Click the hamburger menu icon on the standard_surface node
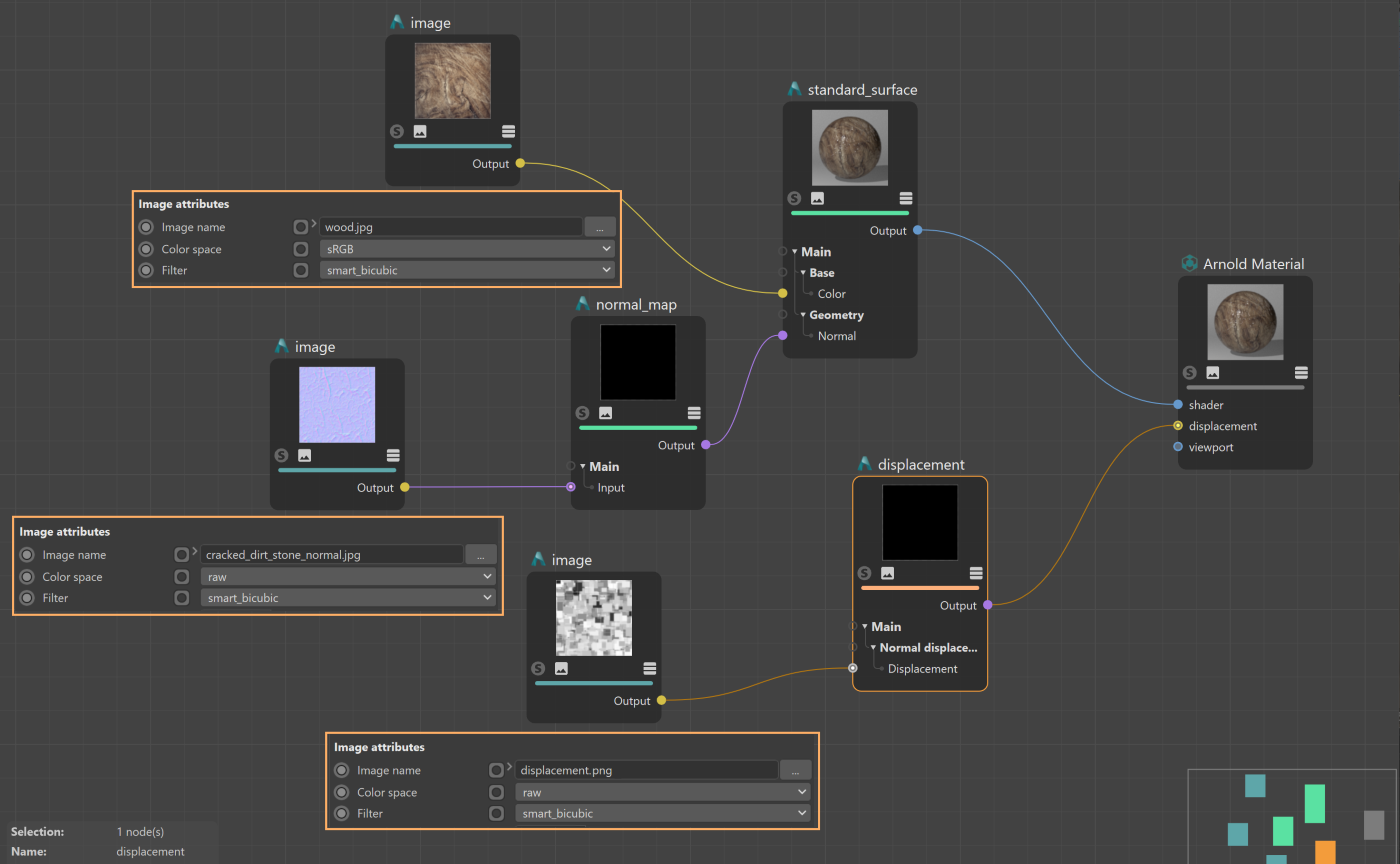 [x=905, y=198]
